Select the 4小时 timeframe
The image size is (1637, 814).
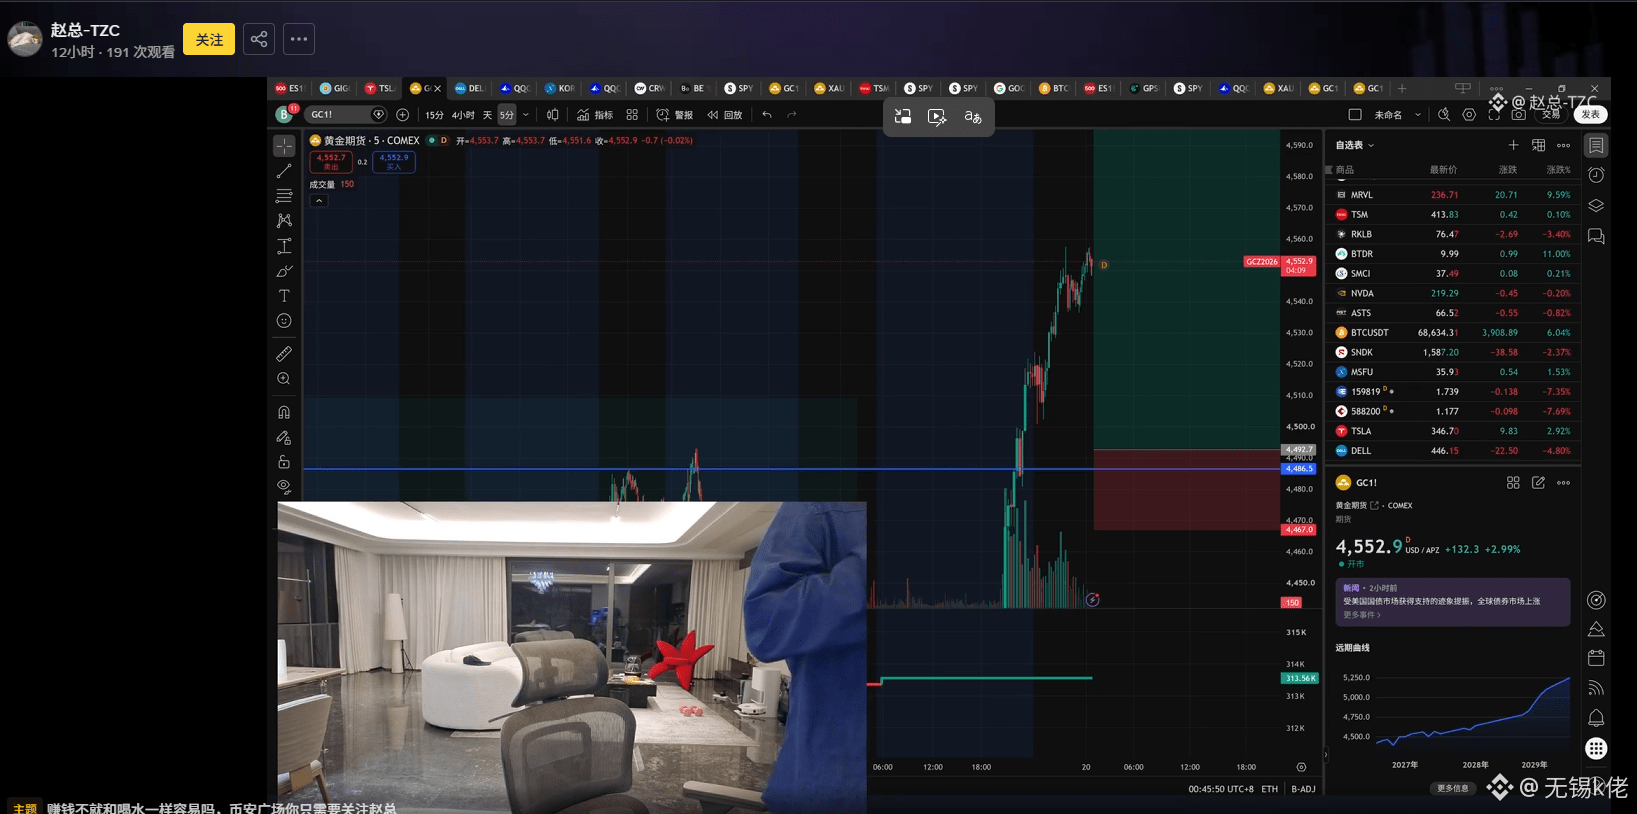(463, 115)
